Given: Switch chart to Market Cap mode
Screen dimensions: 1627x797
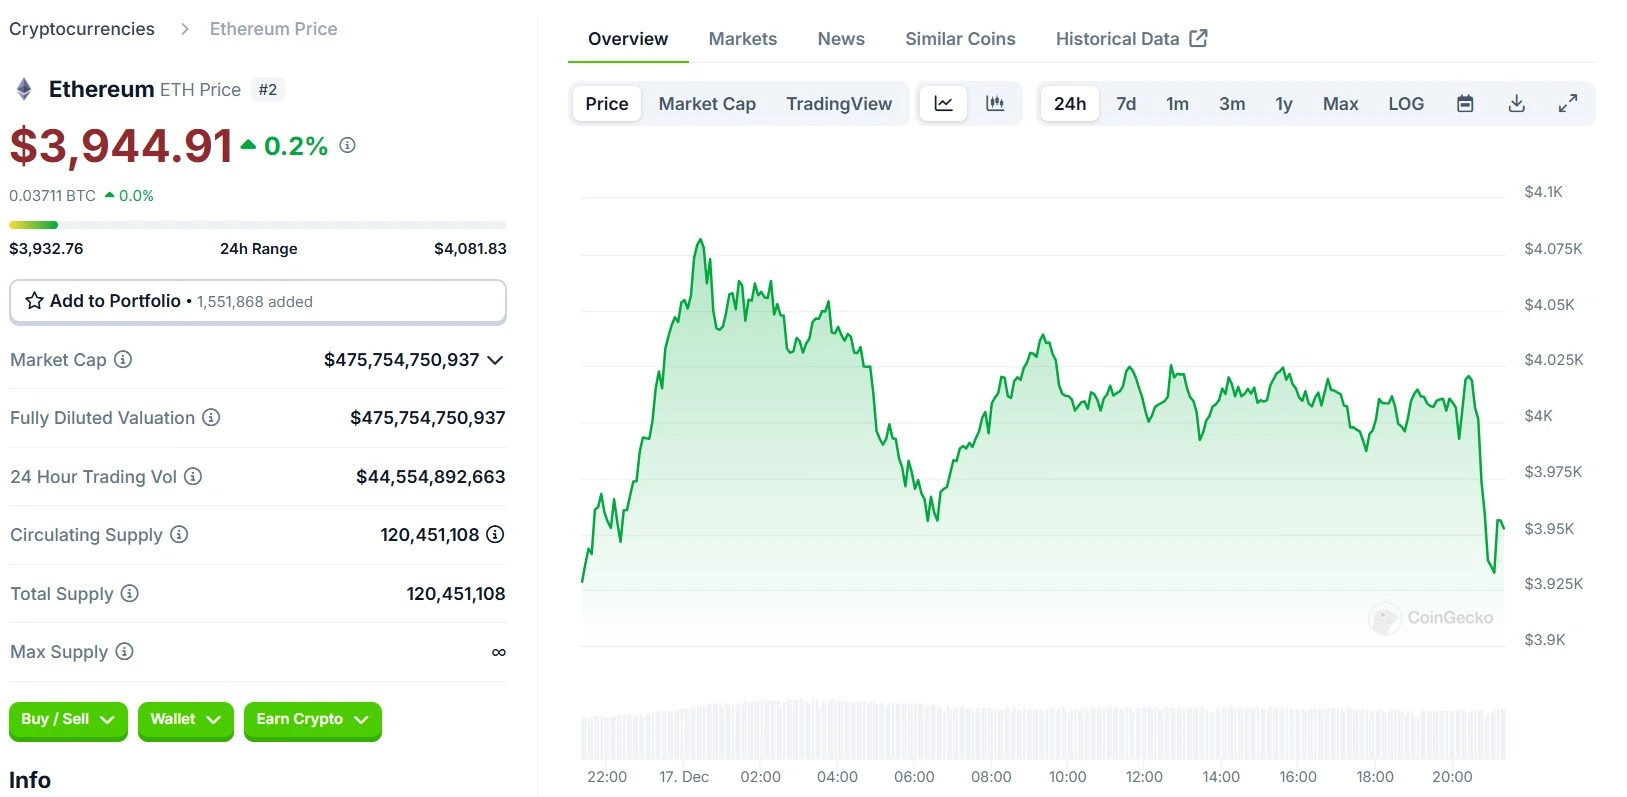Looking at the screenshot, I should pyautogui.click(x=707, y=104).
